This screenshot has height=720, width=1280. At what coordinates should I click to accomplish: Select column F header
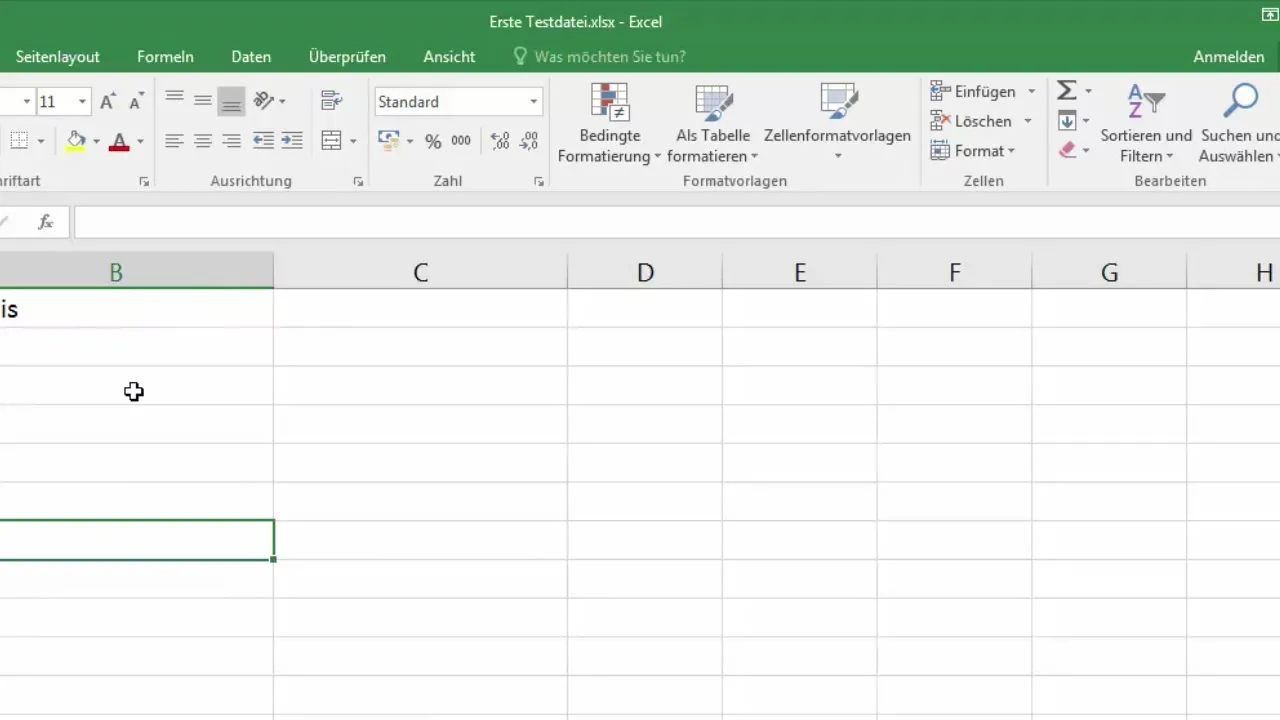pos(954,272)
